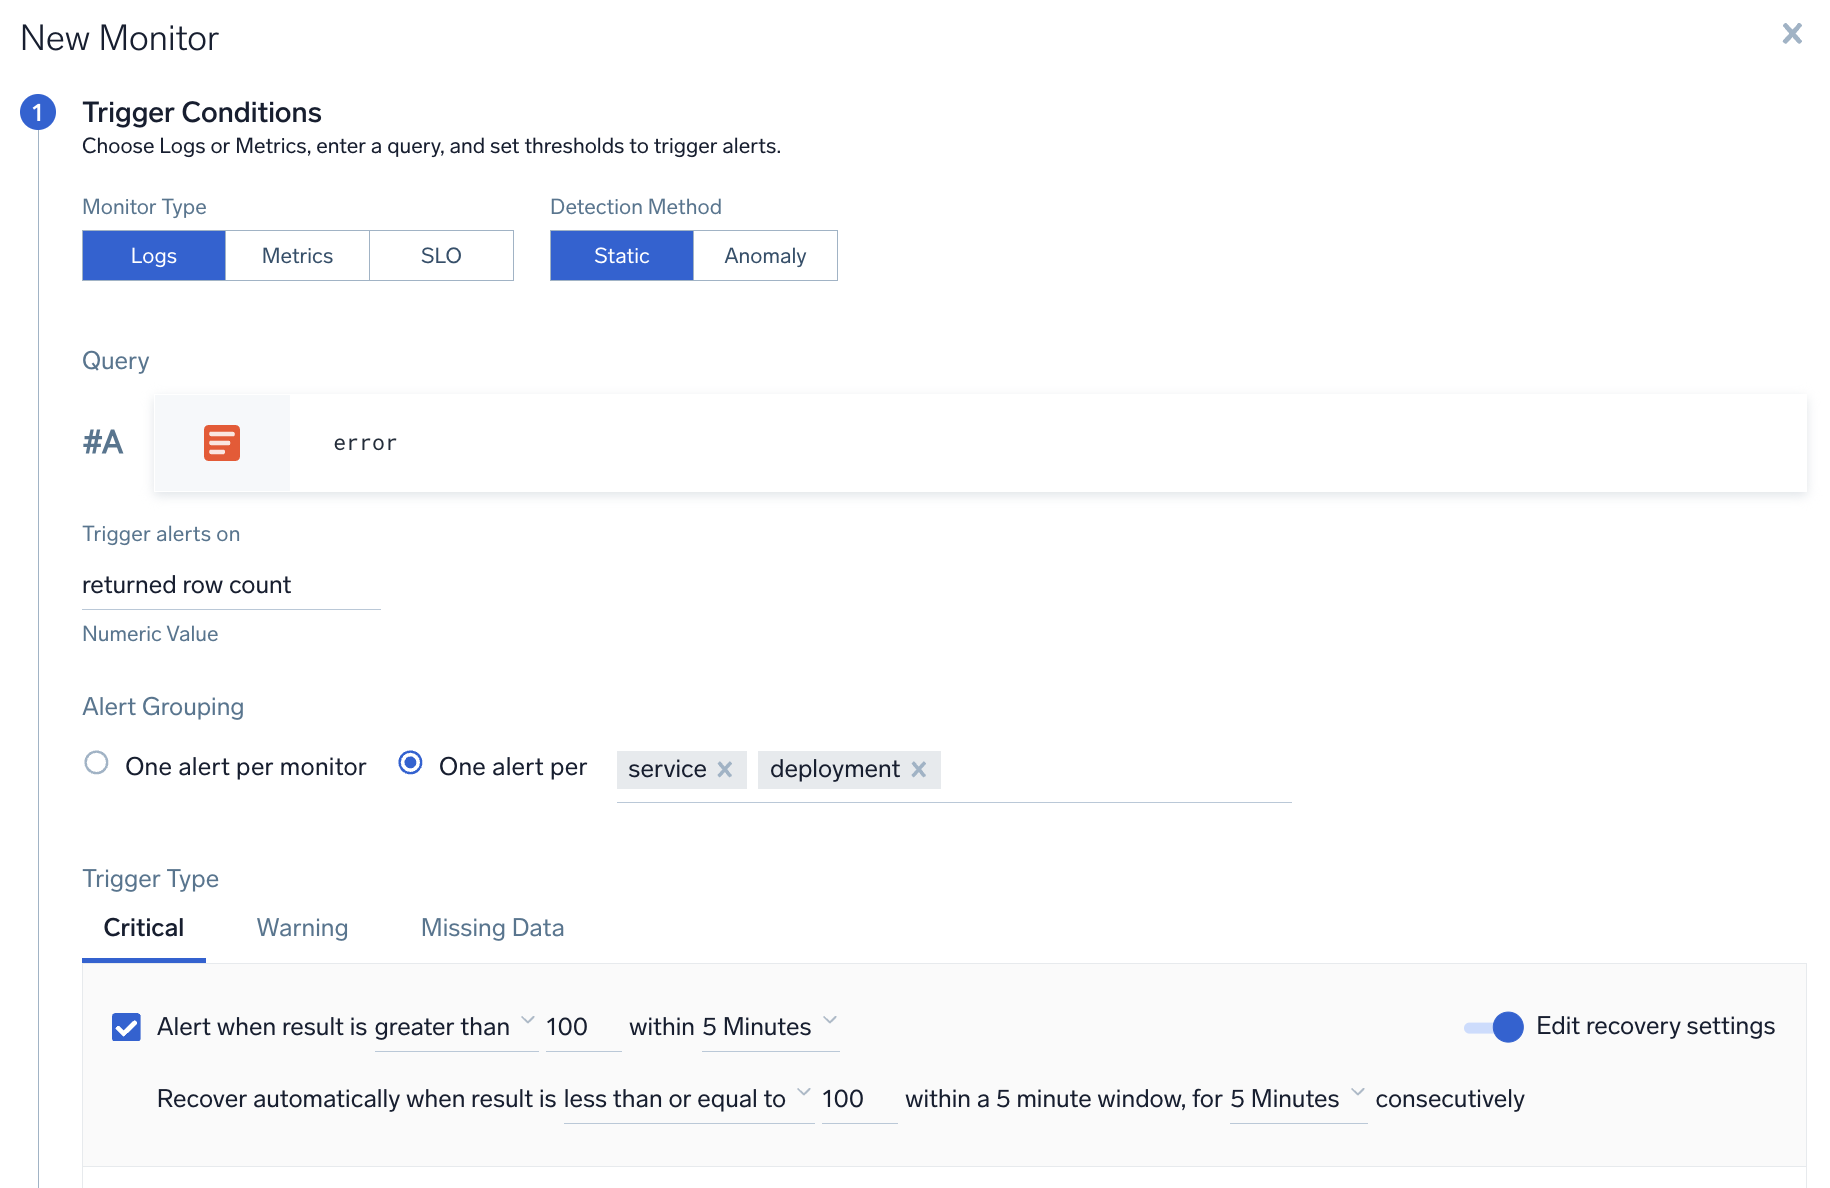Screen dimensions: 1830x1188
Task: Choose the Anomaly detection method
Action: (x=765, y=256)
